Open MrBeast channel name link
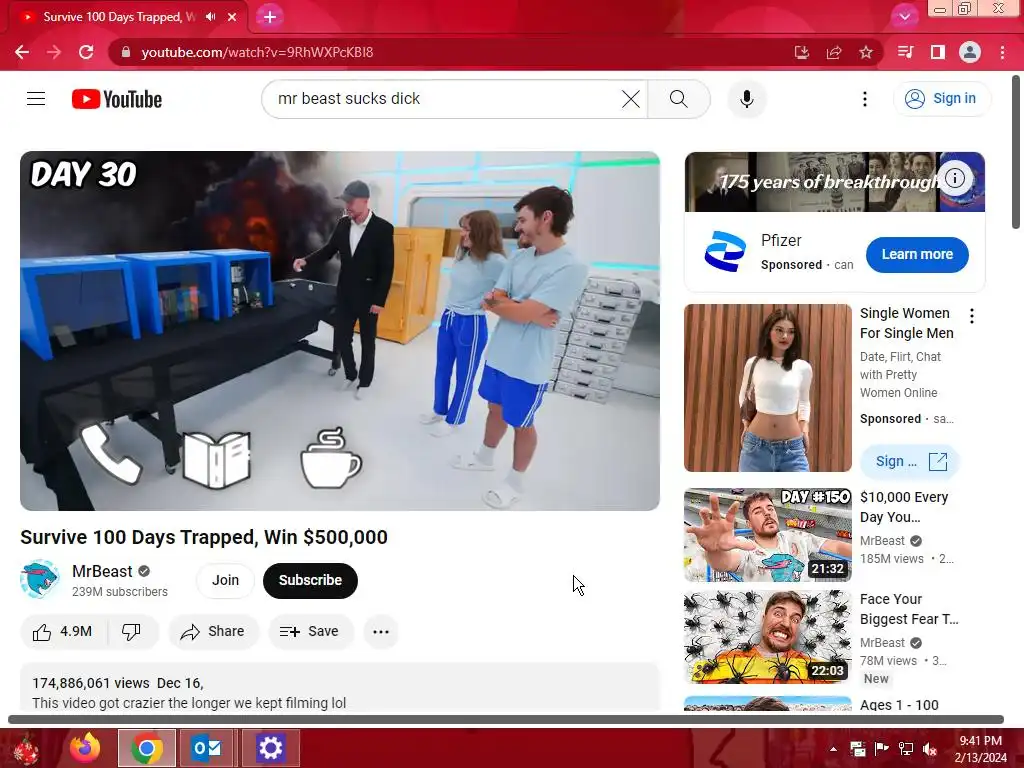This screenshot has height=768, width=1024. point(102,571)
